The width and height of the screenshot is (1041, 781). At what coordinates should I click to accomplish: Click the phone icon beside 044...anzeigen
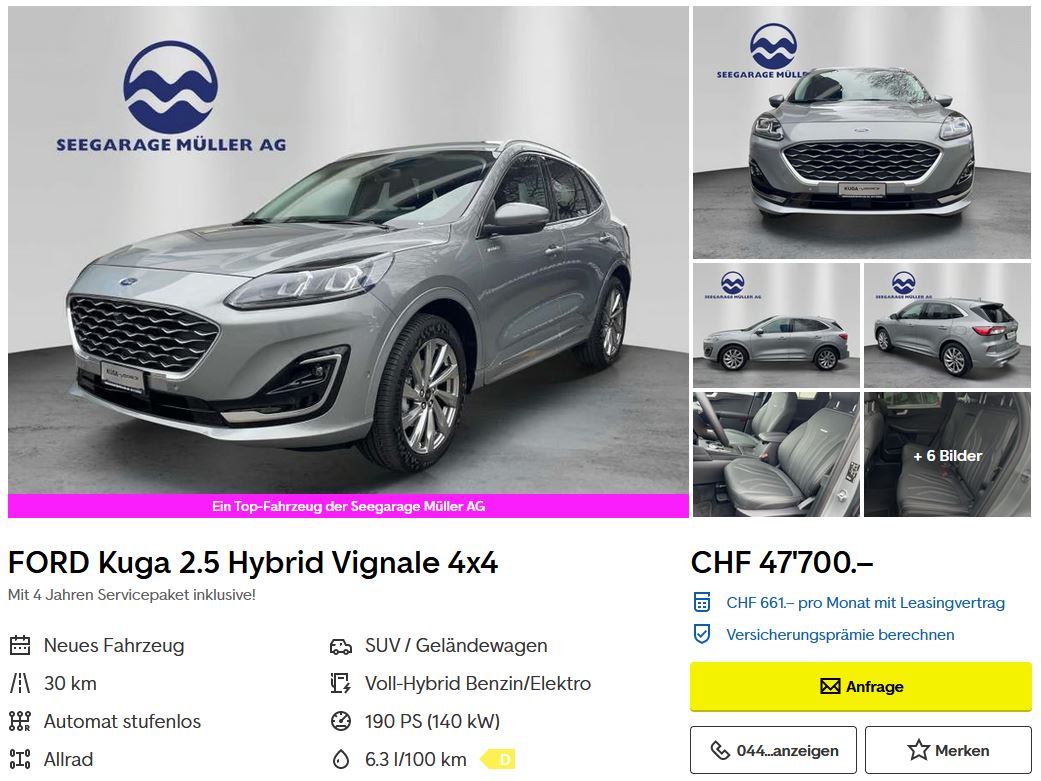[720, 750]
